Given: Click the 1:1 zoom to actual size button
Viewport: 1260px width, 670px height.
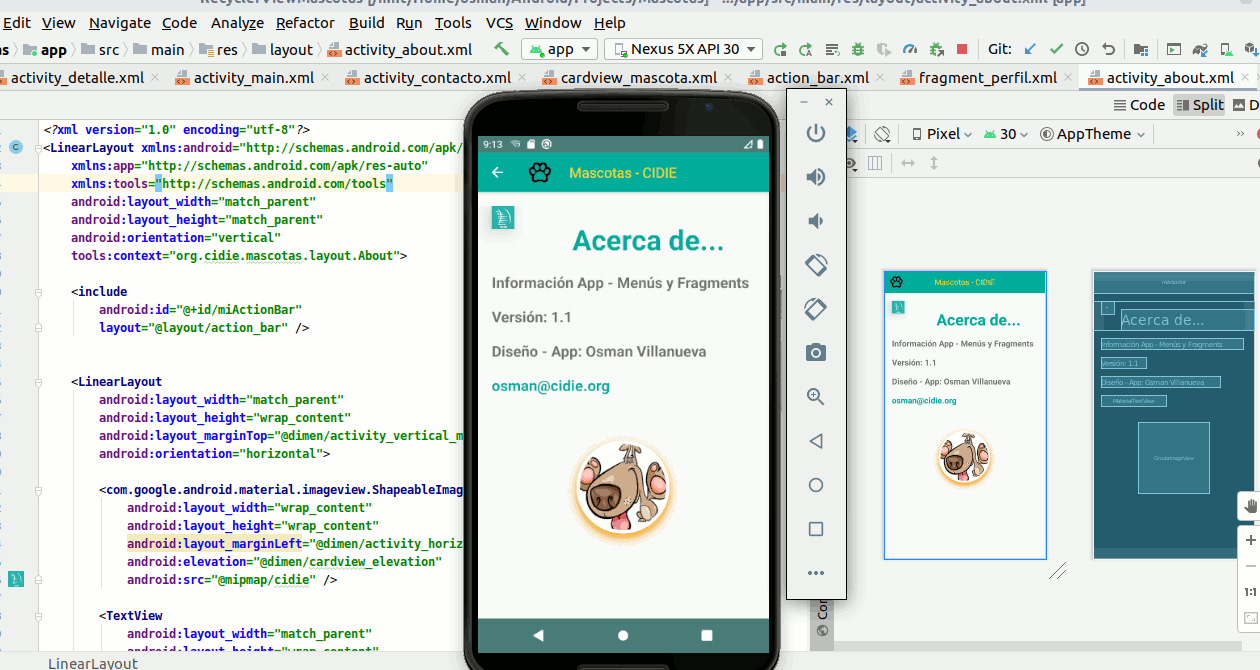Looking at the screenshot, I should [1250, 592].
